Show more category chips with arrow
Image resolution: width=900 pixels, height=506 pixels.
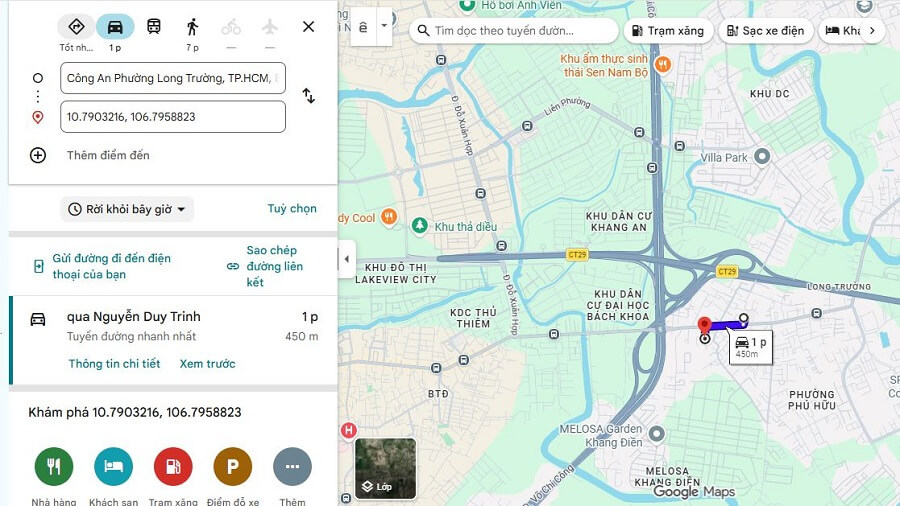872,30
